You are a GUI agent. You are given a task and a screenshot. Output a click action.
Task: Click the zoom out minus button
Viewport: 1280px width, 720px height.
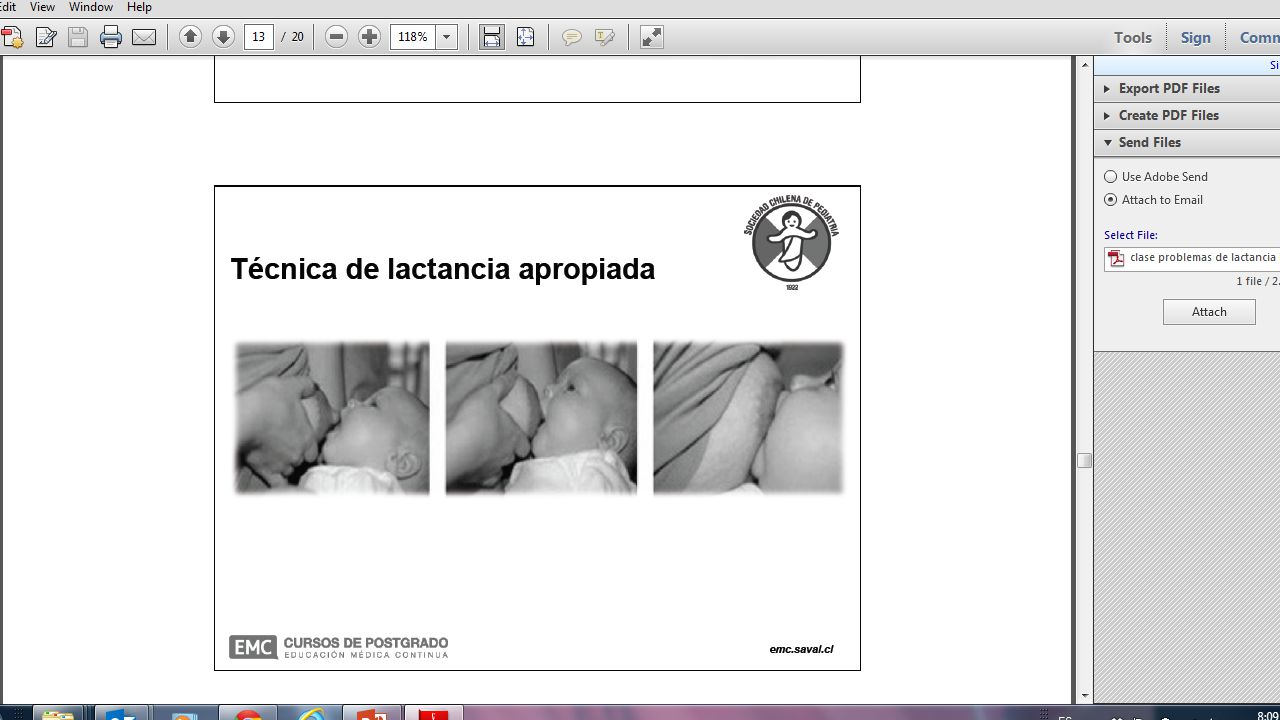click(336, 37)
